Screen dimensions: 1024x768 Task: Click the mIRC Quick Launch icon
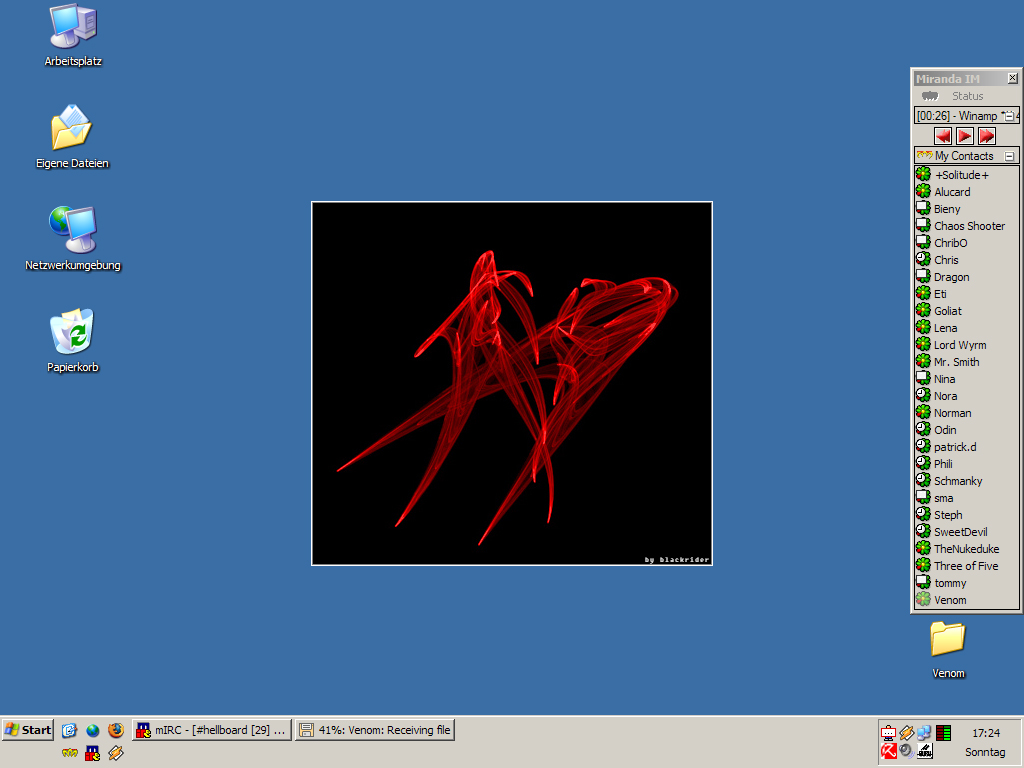coord(92,752)
